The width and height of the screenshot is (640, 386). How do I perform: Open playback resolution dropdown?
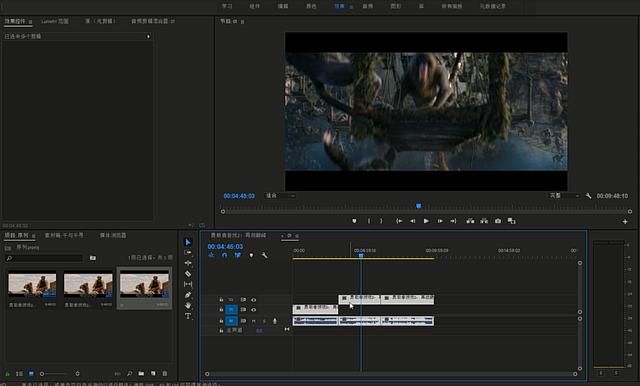(564, 196)
